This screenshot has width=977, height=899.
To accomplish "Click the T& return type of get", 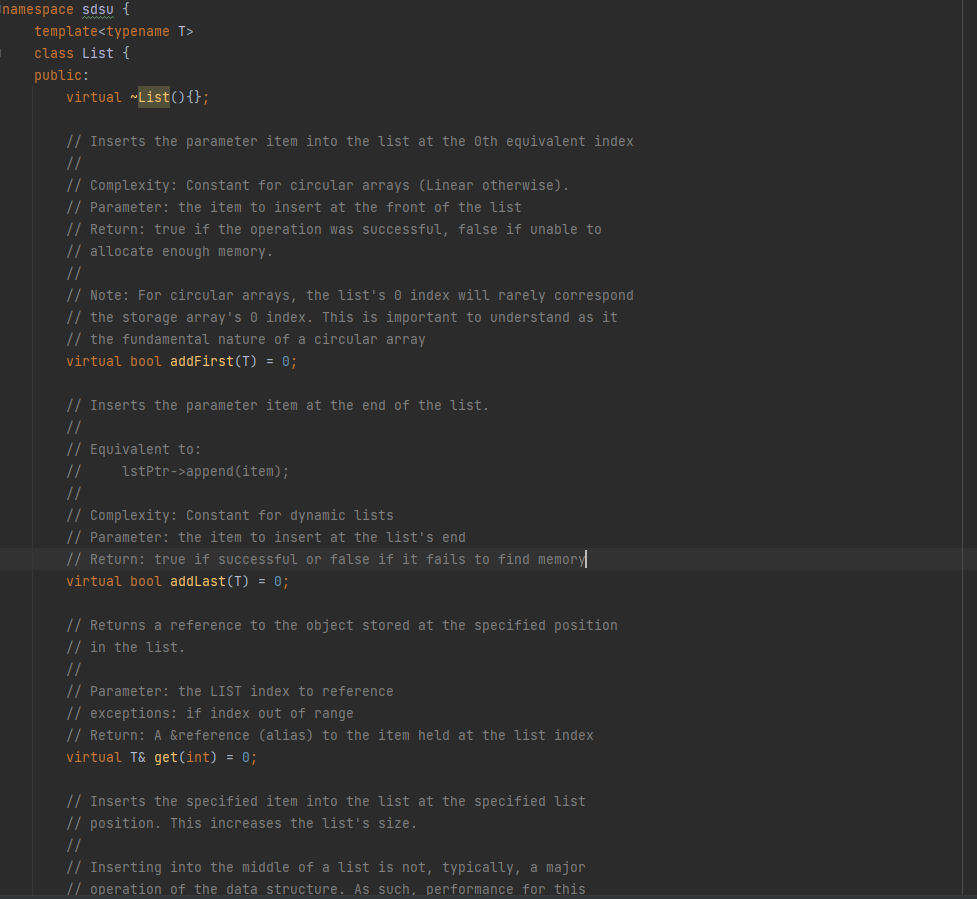I will [x=139, y=757].
